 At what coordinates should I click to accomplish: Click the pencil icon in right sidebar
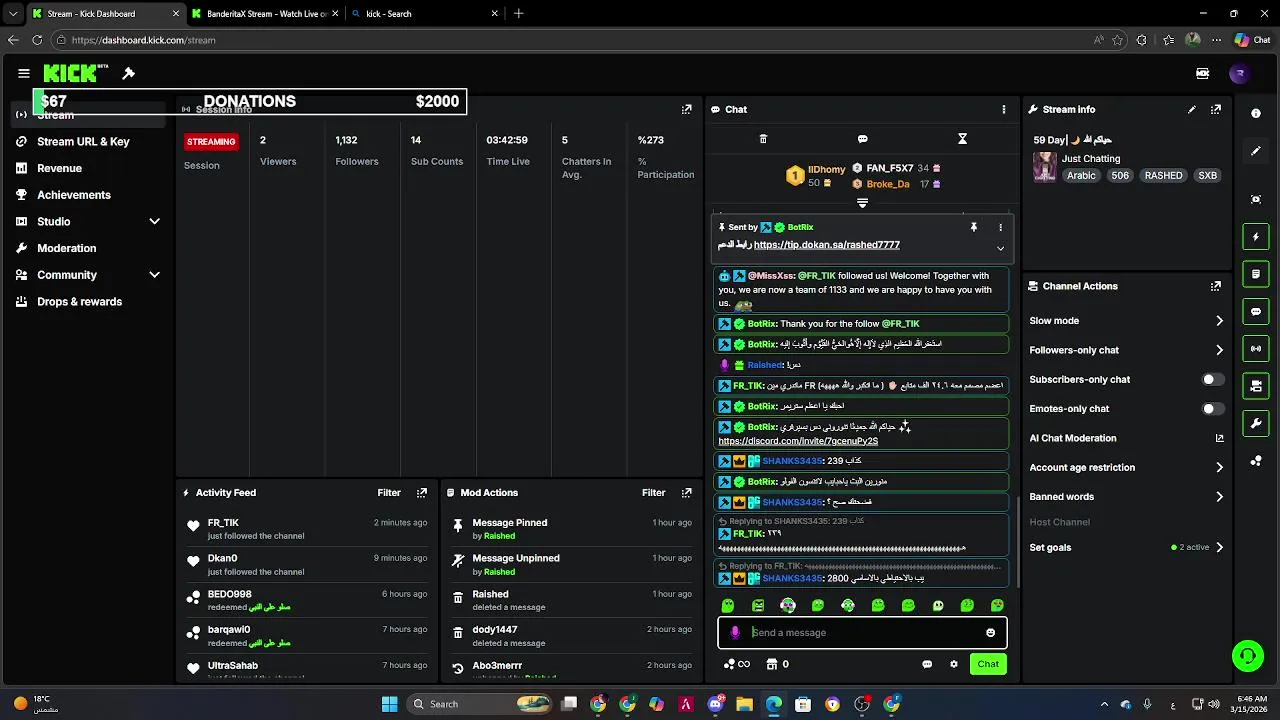[x=1256, y=151]
